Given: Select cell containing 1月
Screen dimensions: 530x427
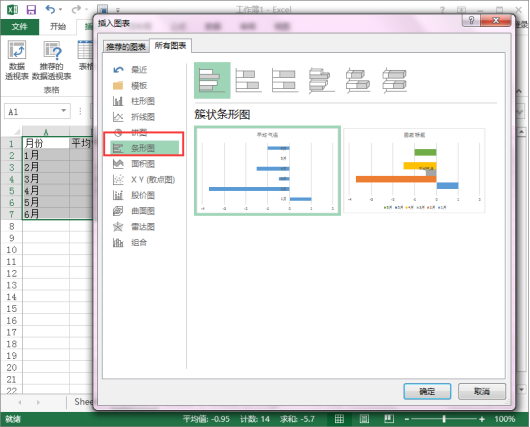Looking at the screenshot, I should [46, 155].
